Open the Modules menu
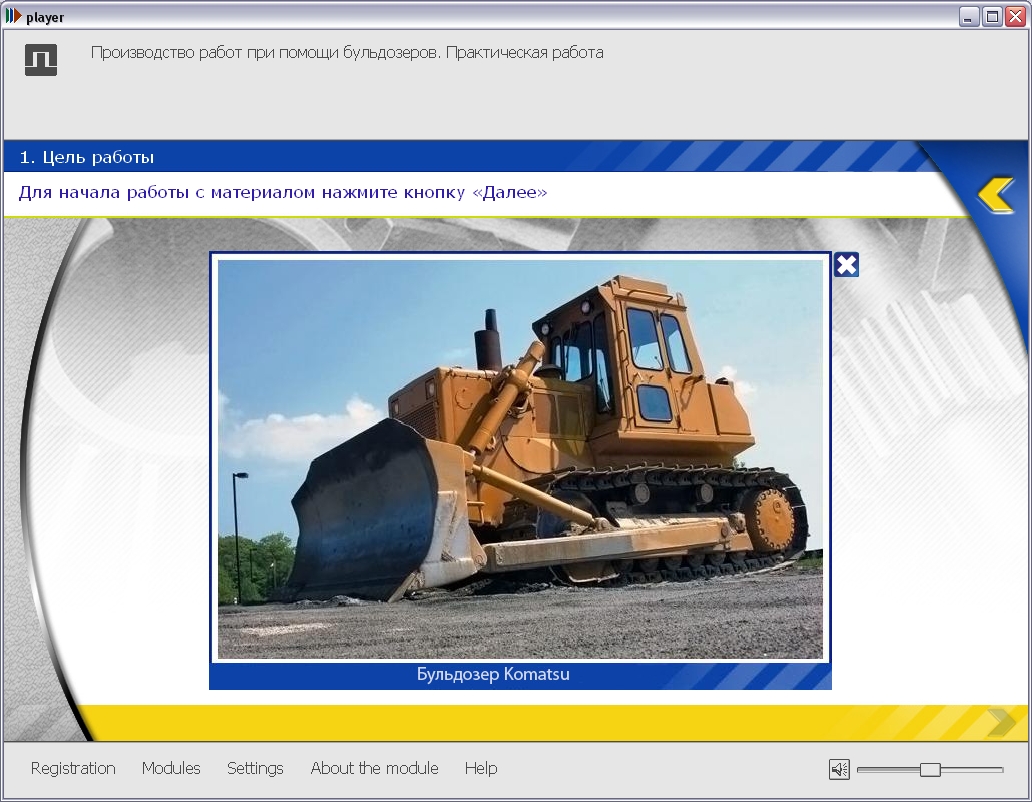The width and height of the screenshot is (1032, 802). point(171,768)
